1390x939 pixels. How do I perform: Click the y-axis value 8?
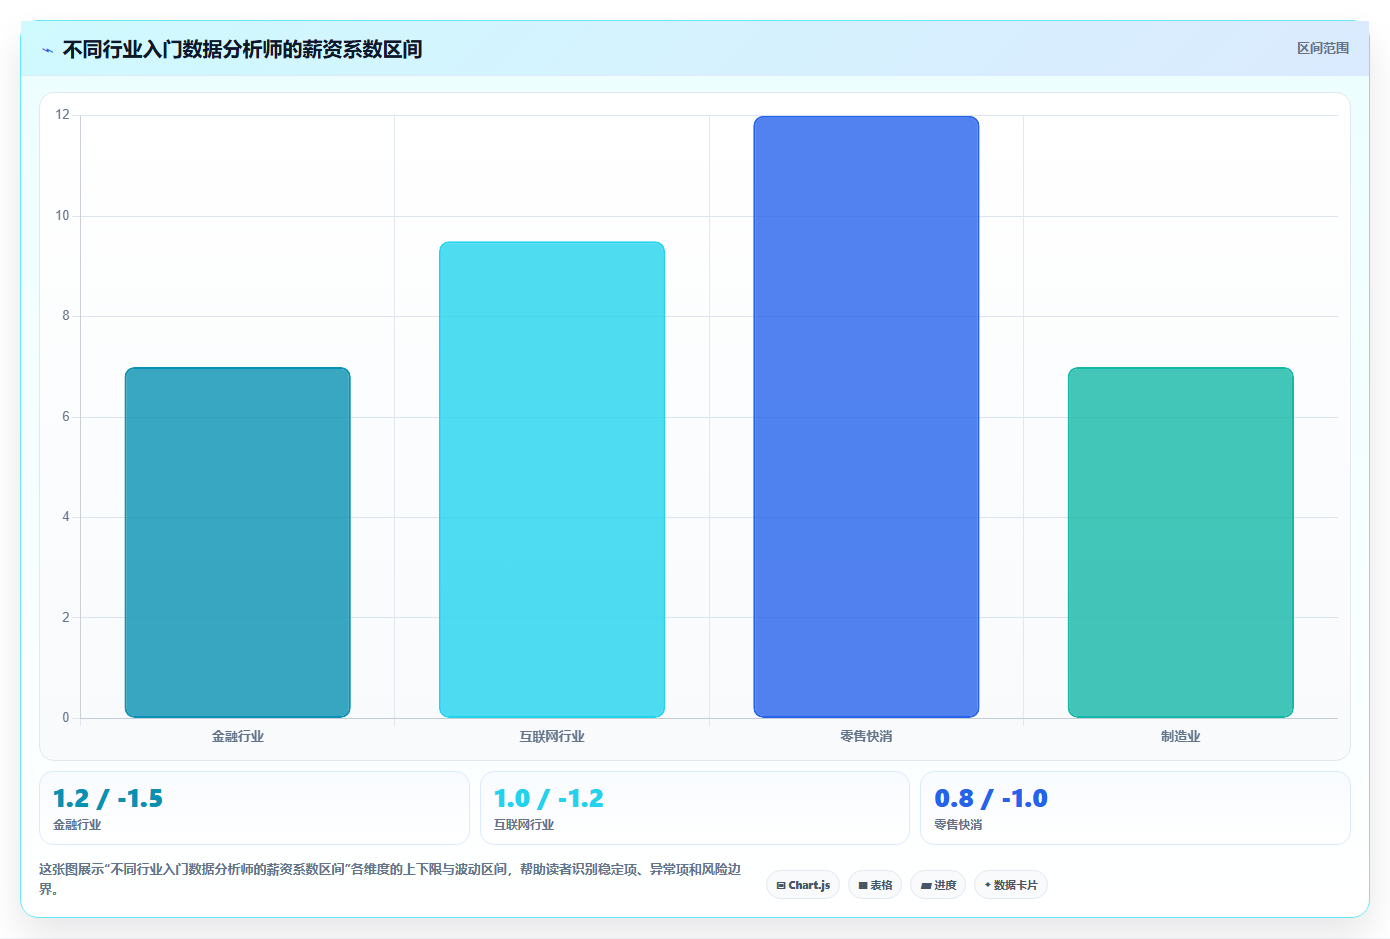point(66,316)
